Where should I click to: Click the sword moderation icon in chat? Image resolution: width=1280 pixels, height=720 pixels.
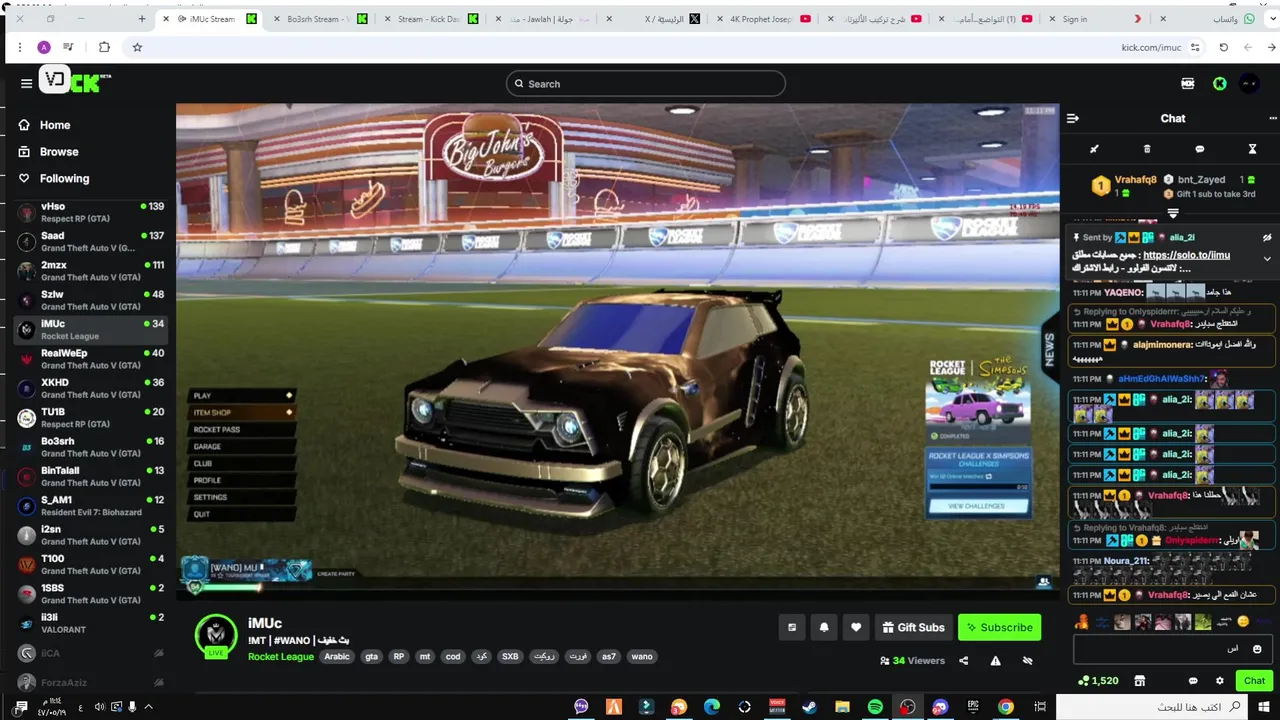point(1094,149)
